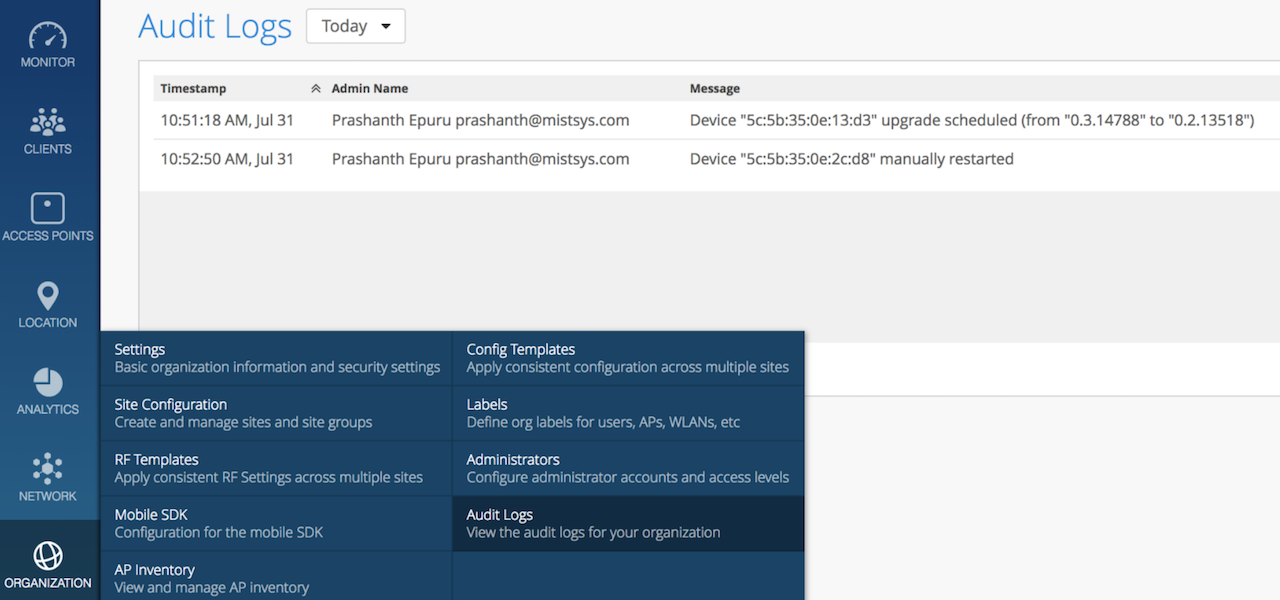
Task: Open Mobile SDK configuration entry
Action: tap(277, 523)
